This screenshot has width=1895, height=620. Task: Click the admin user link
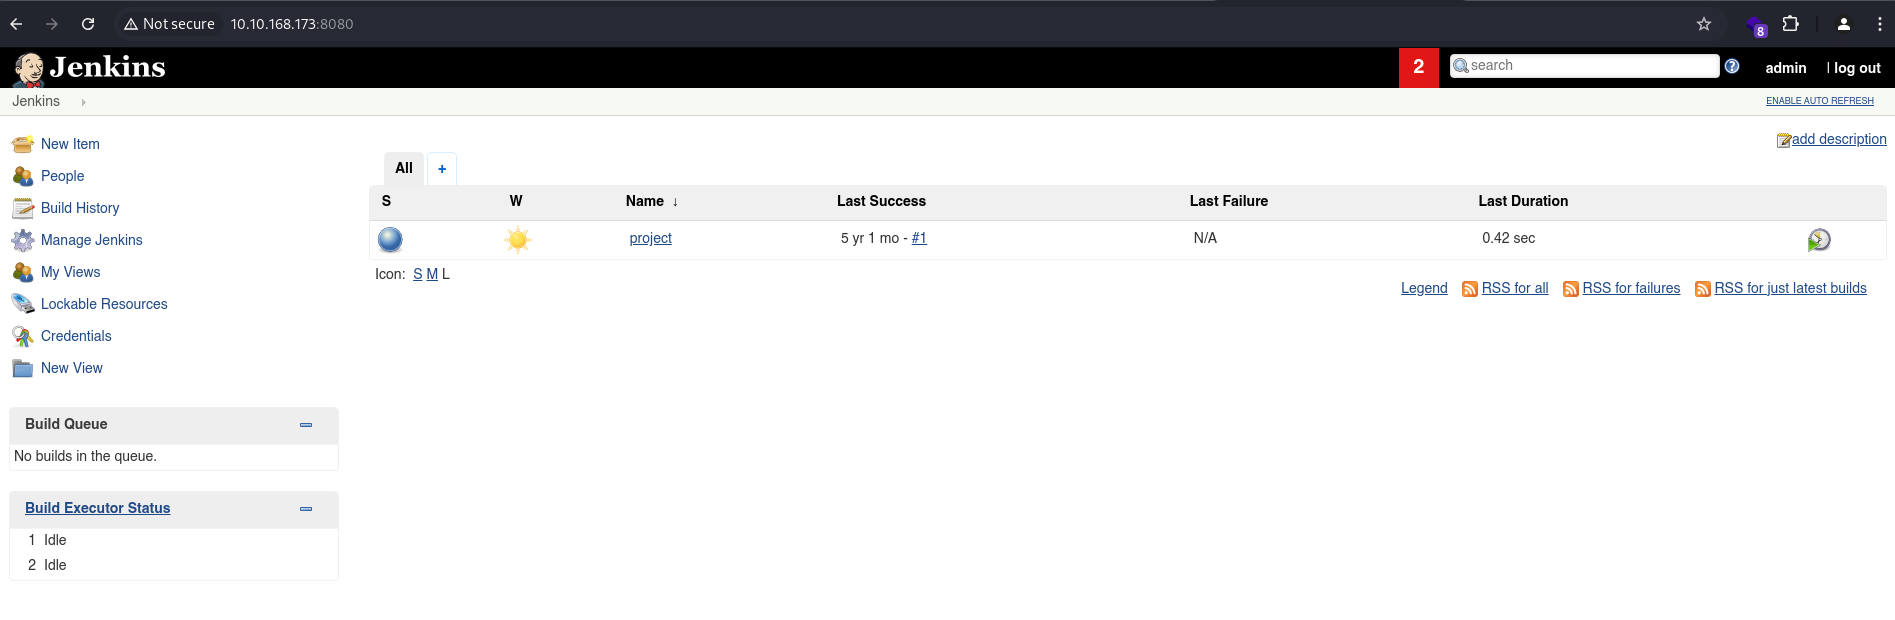point(1786,68)
